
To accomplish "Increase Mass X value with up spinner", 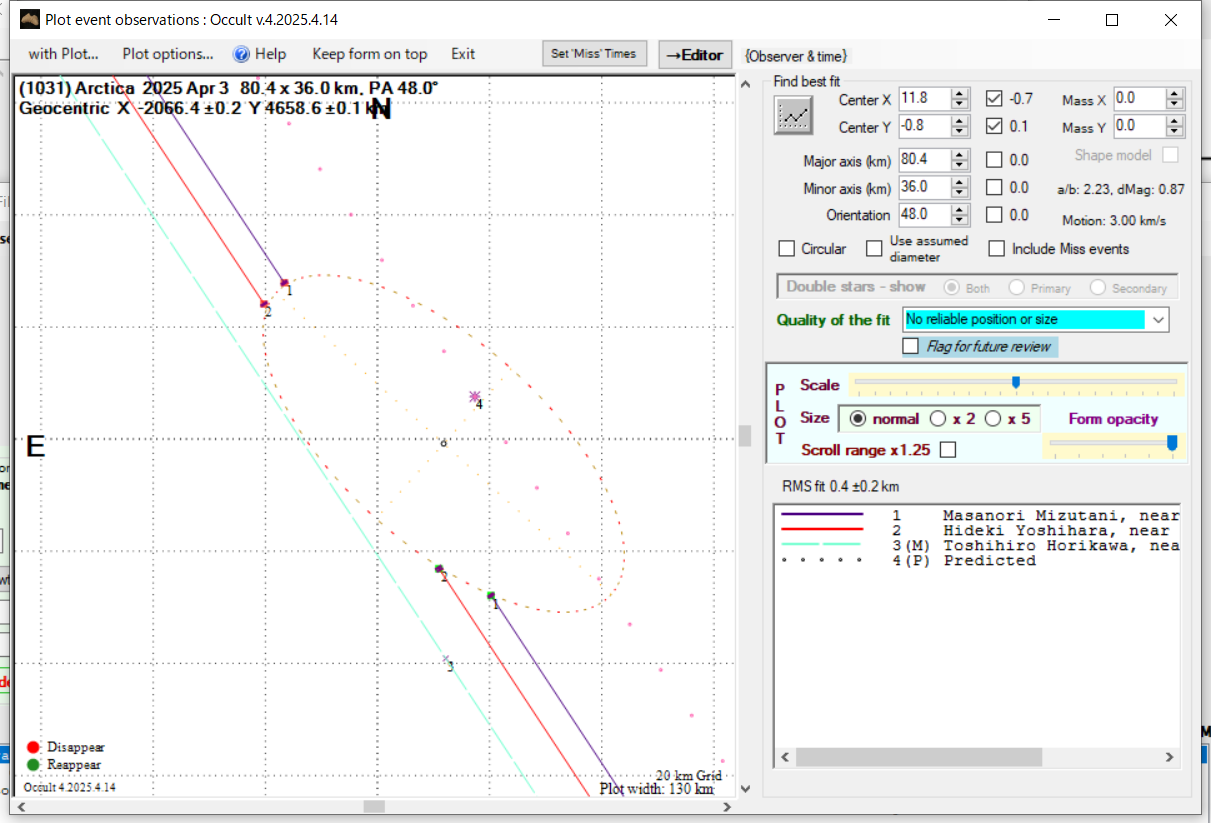I will coord(1175,94).
